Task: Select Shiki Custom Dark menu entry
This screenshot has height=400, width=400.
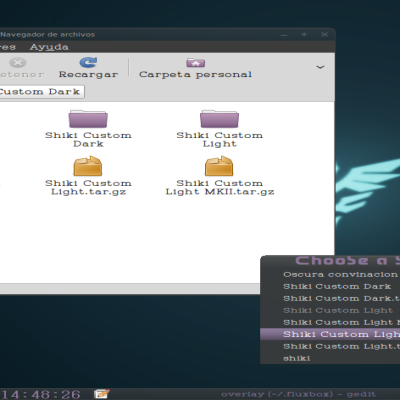Action: 330,286
